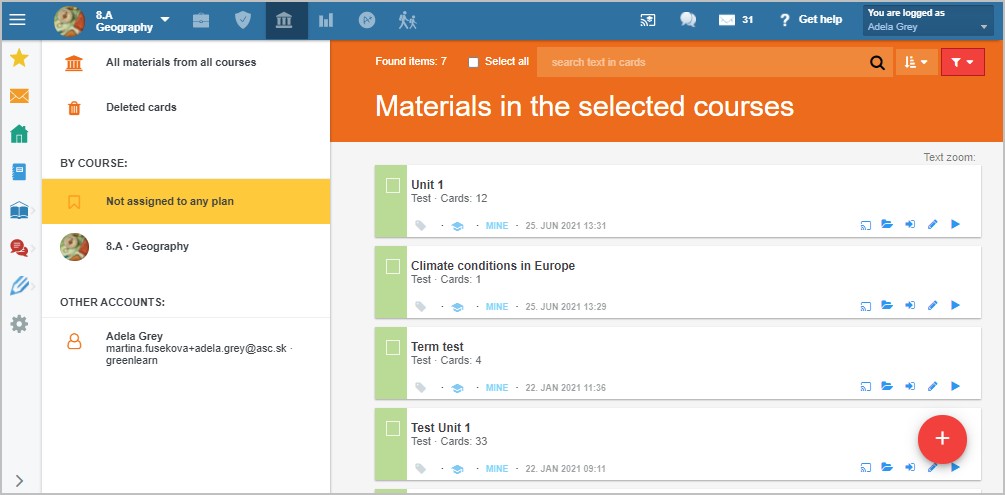Click the folder icon on Climate conditions card
The image size is (1005, 495).
coord(887,305)
